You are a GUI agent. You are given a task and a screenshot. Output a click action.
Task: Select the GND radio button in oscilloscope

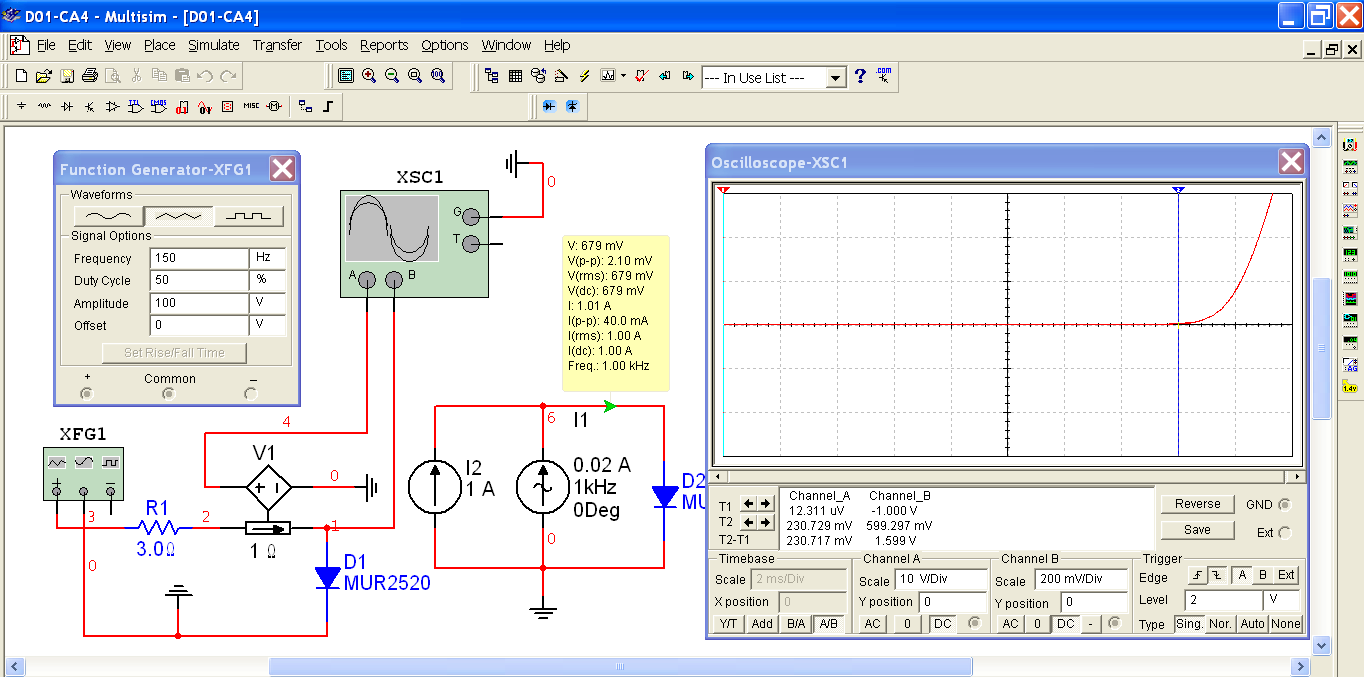1285,505
